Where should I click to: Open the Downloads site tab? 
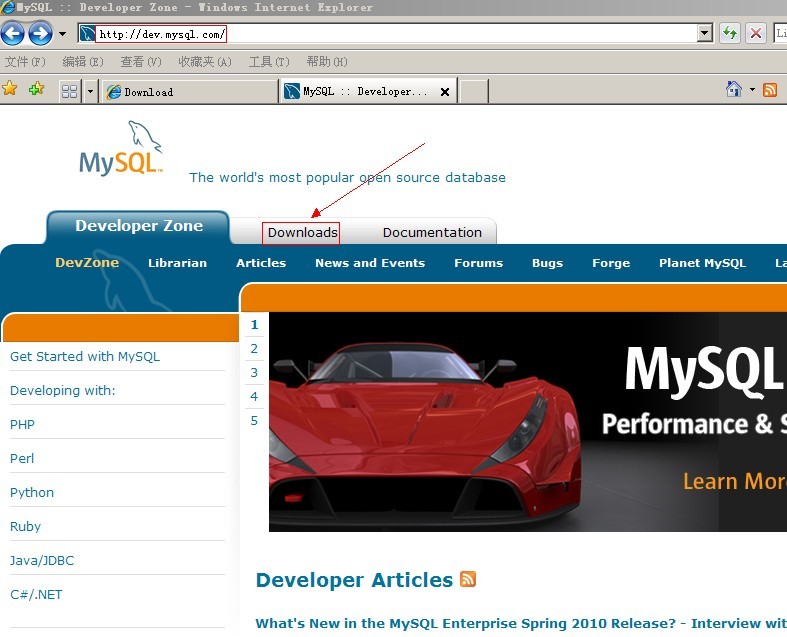tap(302, 233)
